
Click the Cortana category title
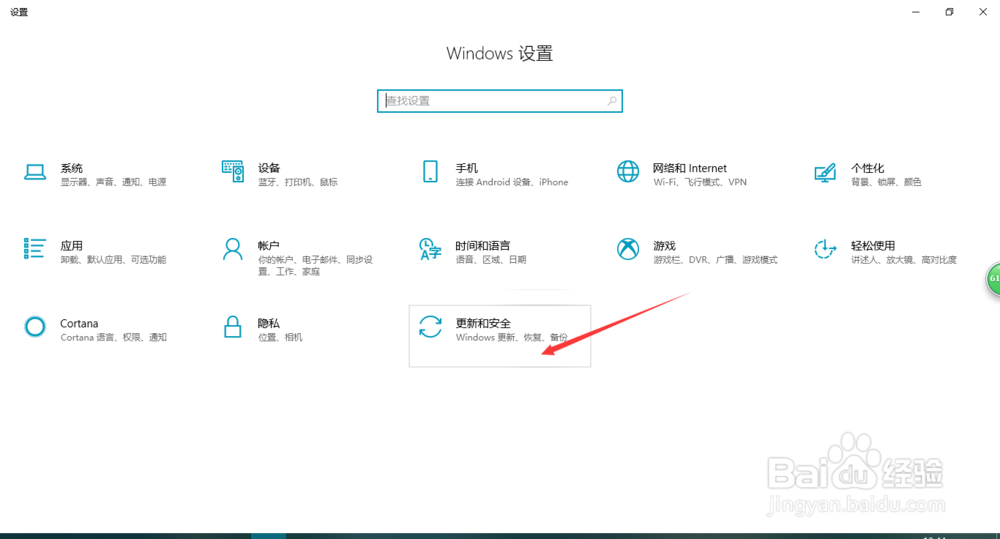point(79,323)
